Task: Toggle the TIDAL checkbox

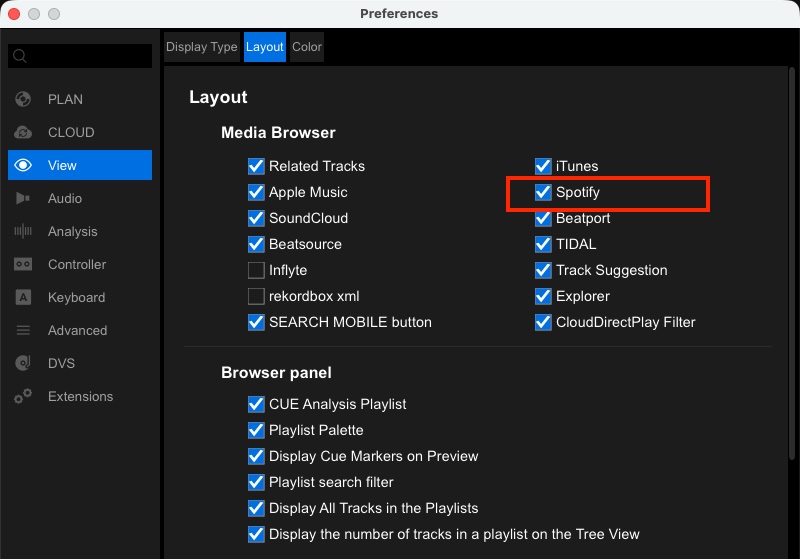Action: [x=543, y=244]
